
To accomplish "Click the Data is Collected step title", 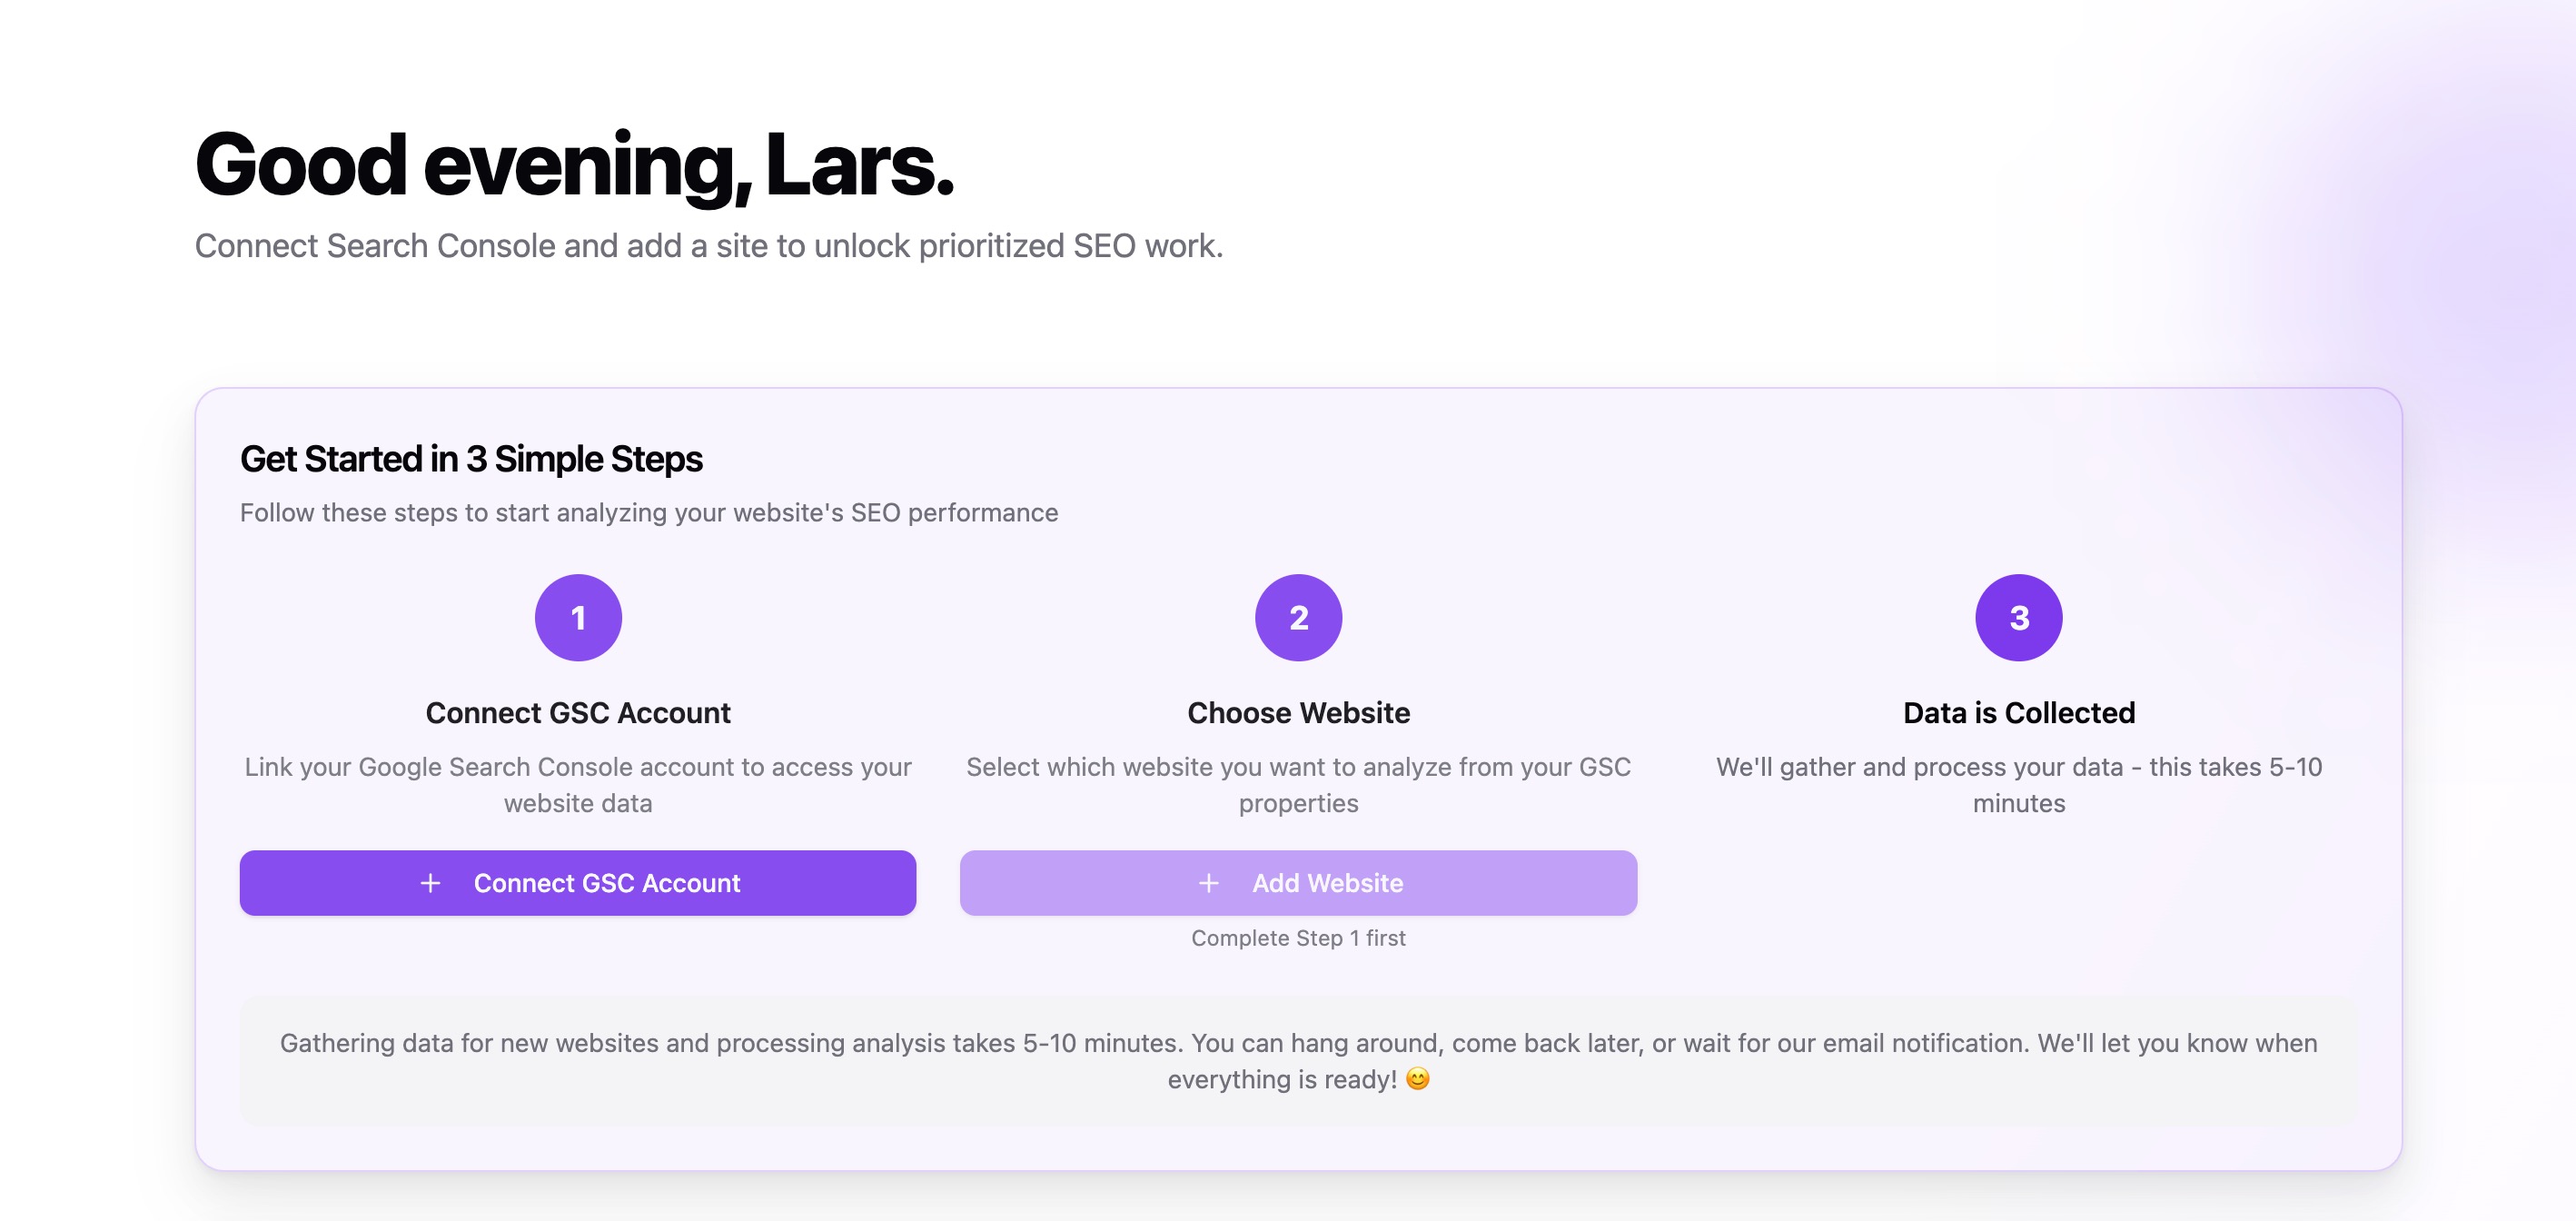I will coord(2018,712).
